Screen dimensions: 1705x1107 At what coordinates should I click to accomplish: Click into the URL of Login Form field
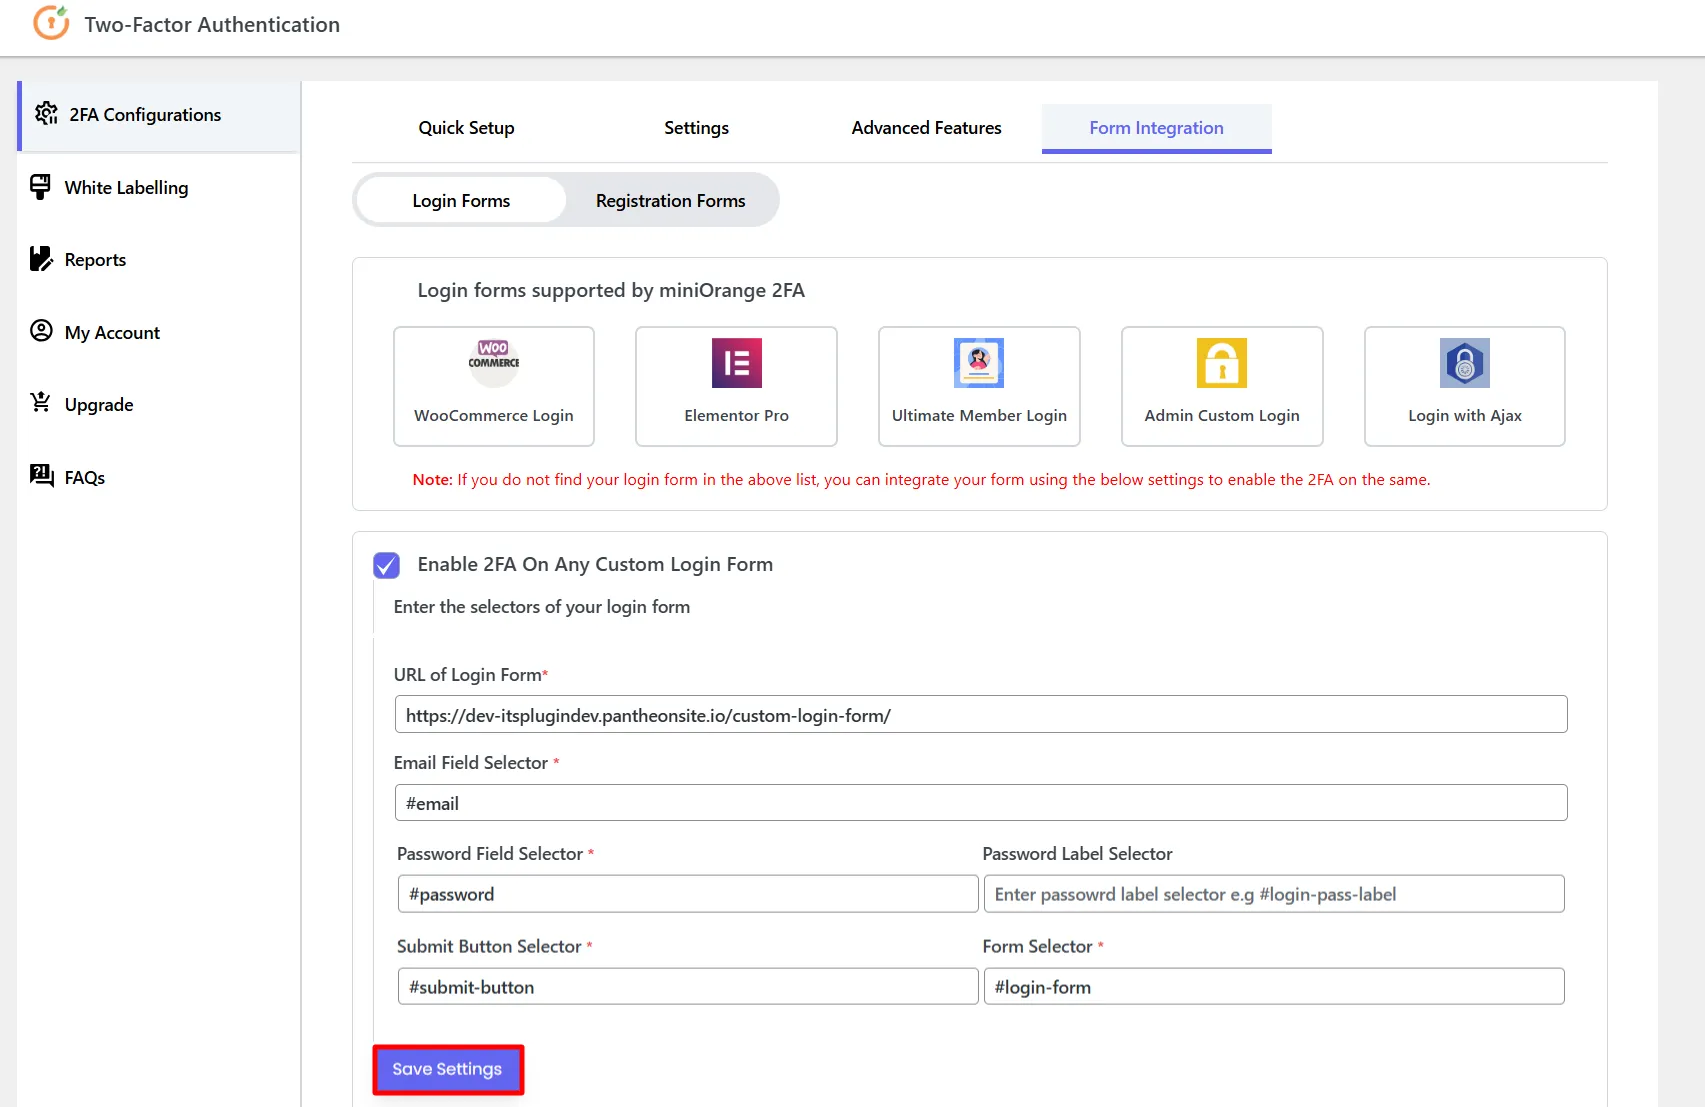click(x=980, y=715)
